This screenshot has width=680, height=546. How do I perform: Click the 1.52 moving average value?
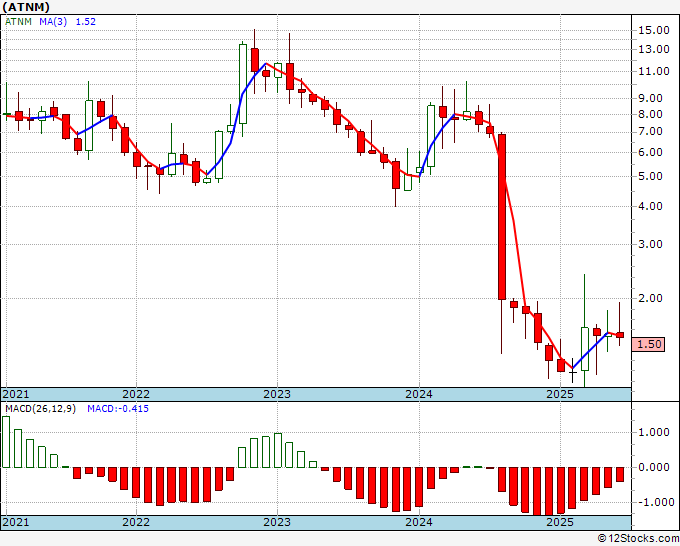pos(85,22)
